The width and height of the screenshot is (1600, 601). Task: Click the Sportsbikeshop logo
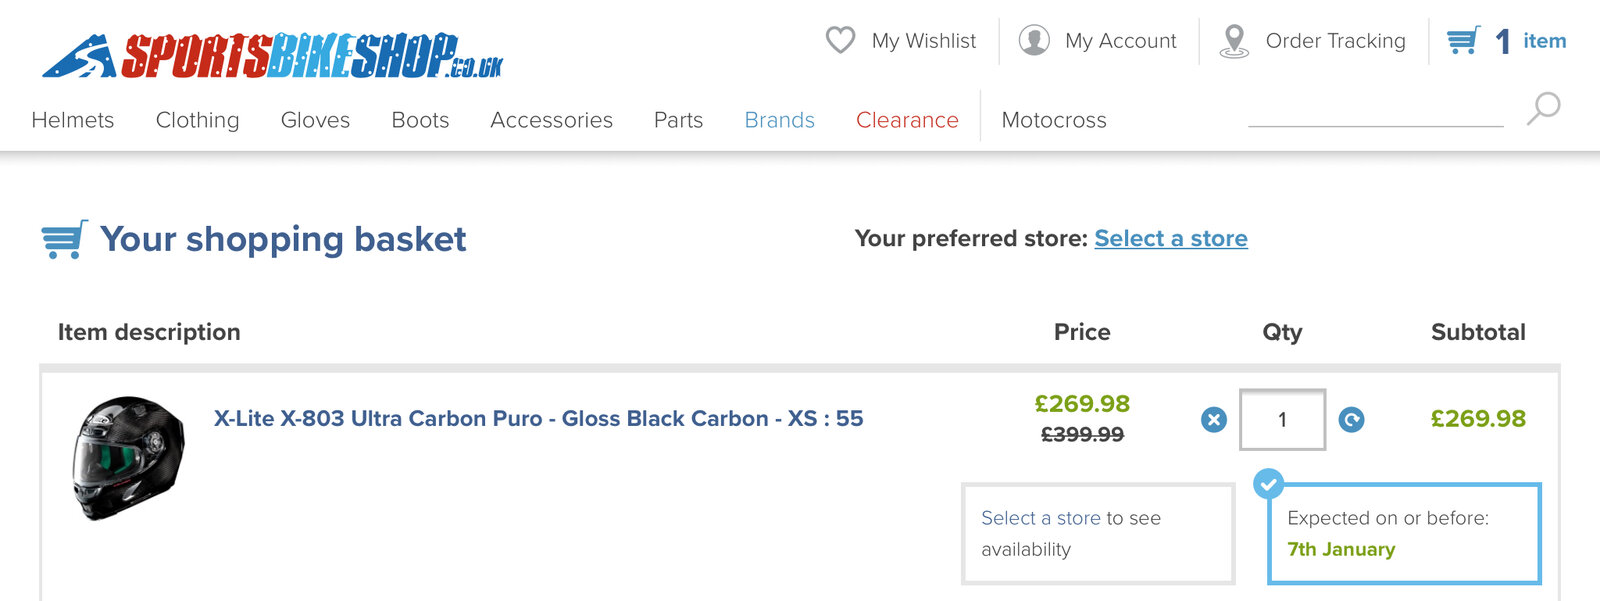[x=272, y=56]
